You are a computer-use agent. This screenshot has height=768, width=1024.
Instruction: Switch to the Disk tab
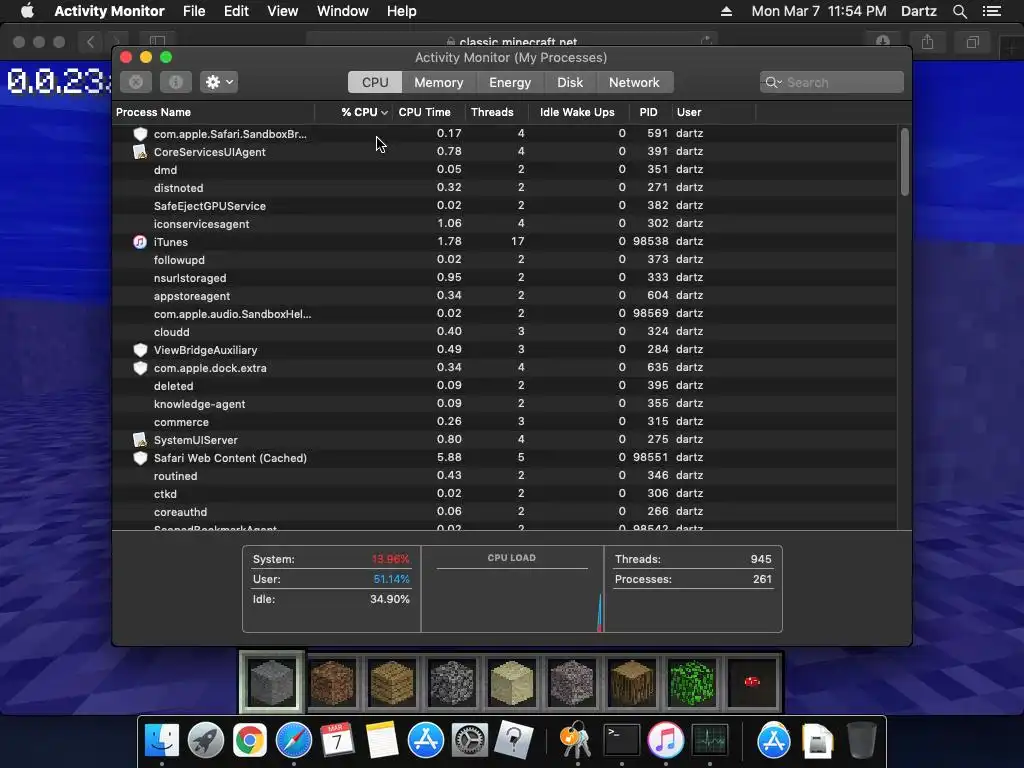click(x=570, y=82)
